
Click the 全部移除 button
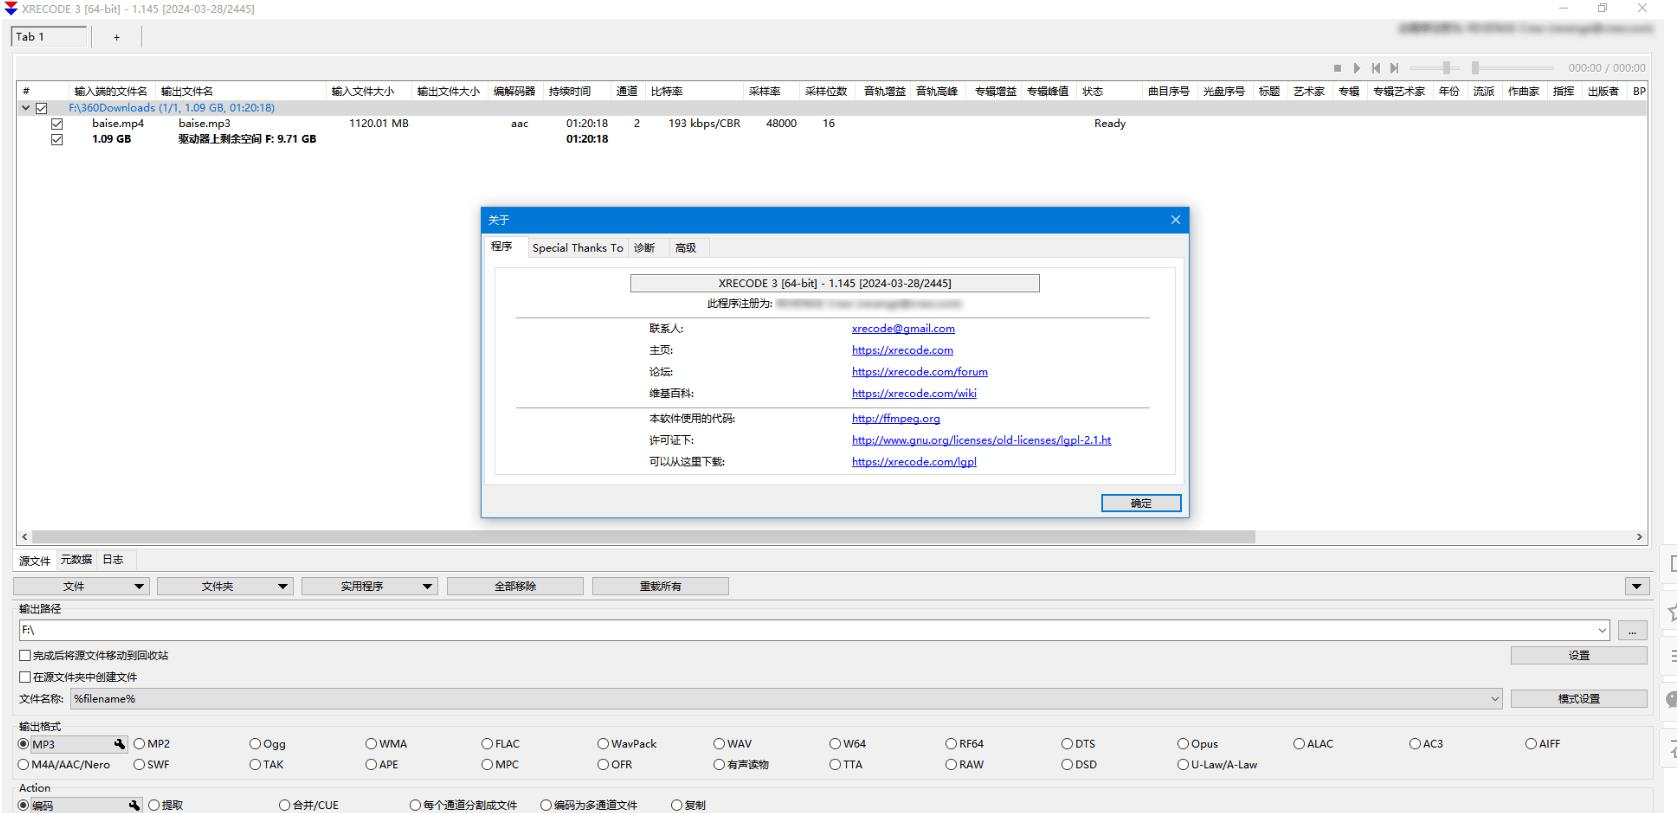[x=515, y=586]
